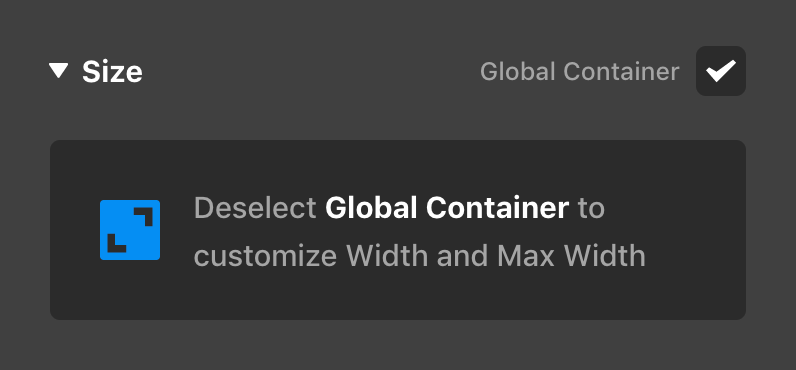
Task: Select the Global Container label text
Action: (x=579, y=72)
